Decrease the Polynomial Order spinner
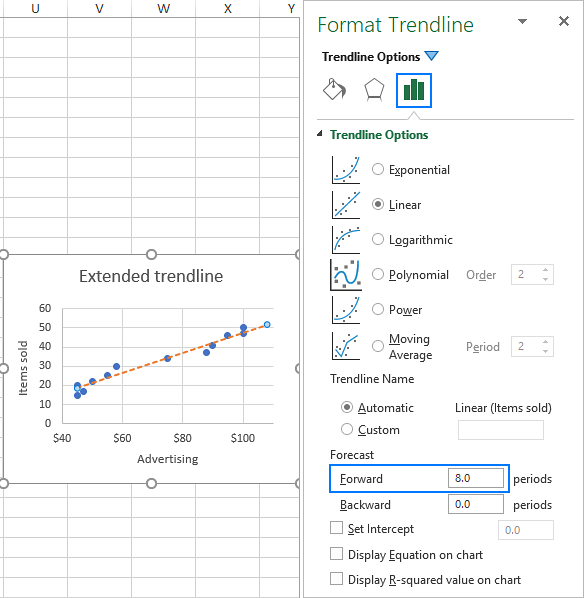The width and height of the screenshot is (585, 598). coord(545,279)
